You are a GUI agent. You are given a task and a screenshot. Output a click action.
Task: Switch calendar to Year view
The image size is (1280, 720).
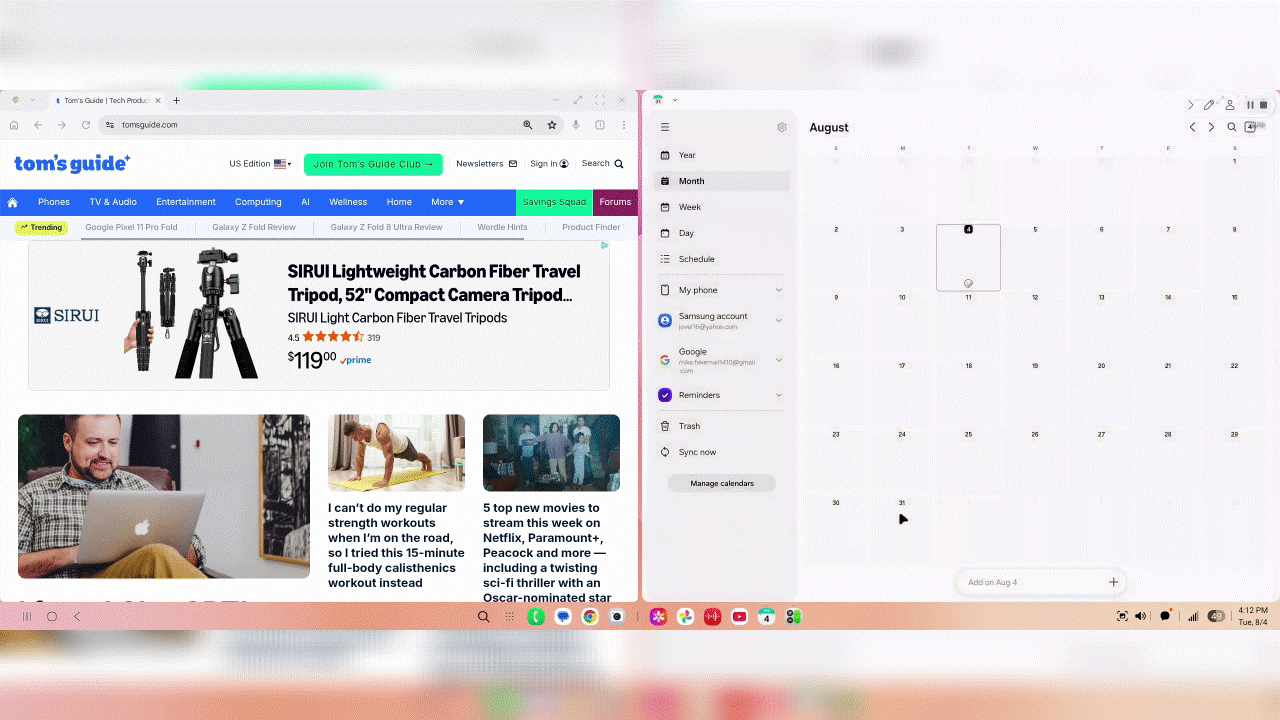[722, 155]
